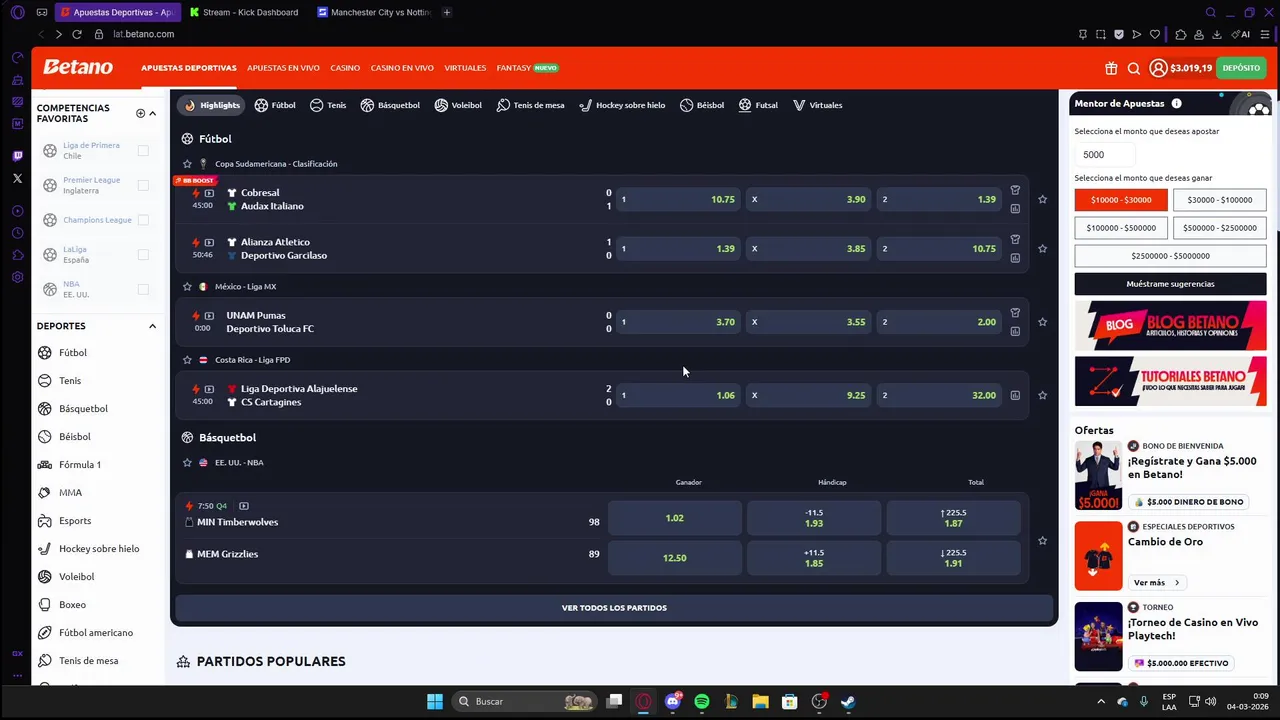Click the Opera snapshot capture icon
1280x720 pixels.
tap(1101, 34)
